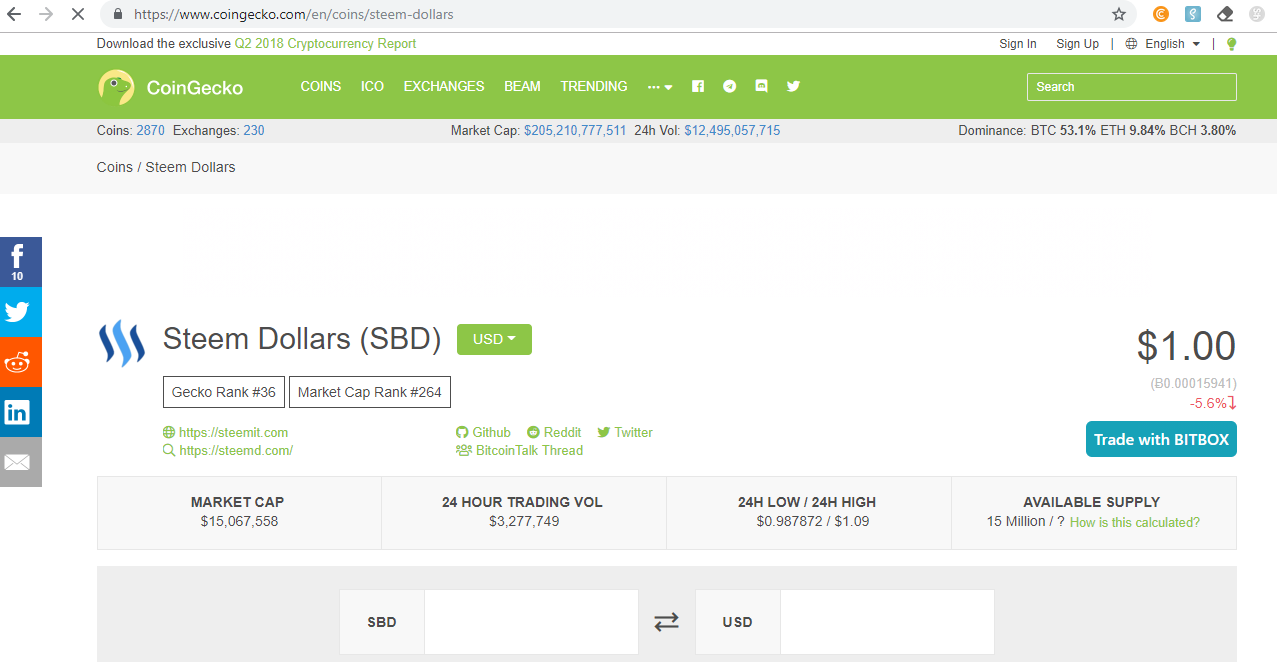Open the Twitter link under coin title
This screenshot has width=1277, height=662.
click(x=625, y=432)
